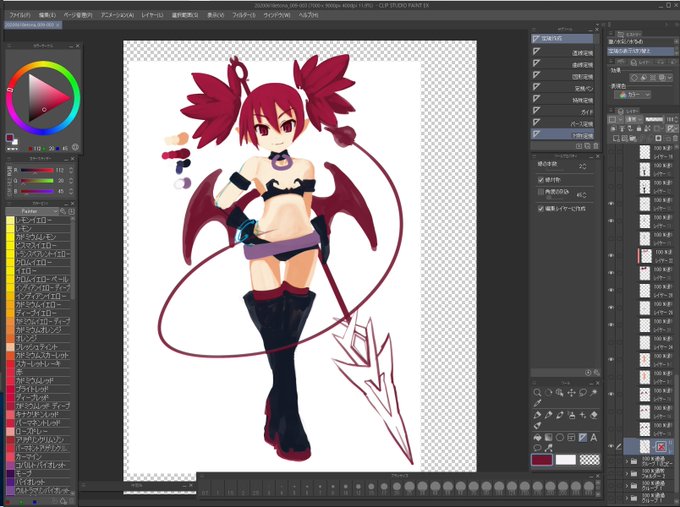Select the 曲線定規 sub tool
680x507 pixels.
tap(562, 65)
